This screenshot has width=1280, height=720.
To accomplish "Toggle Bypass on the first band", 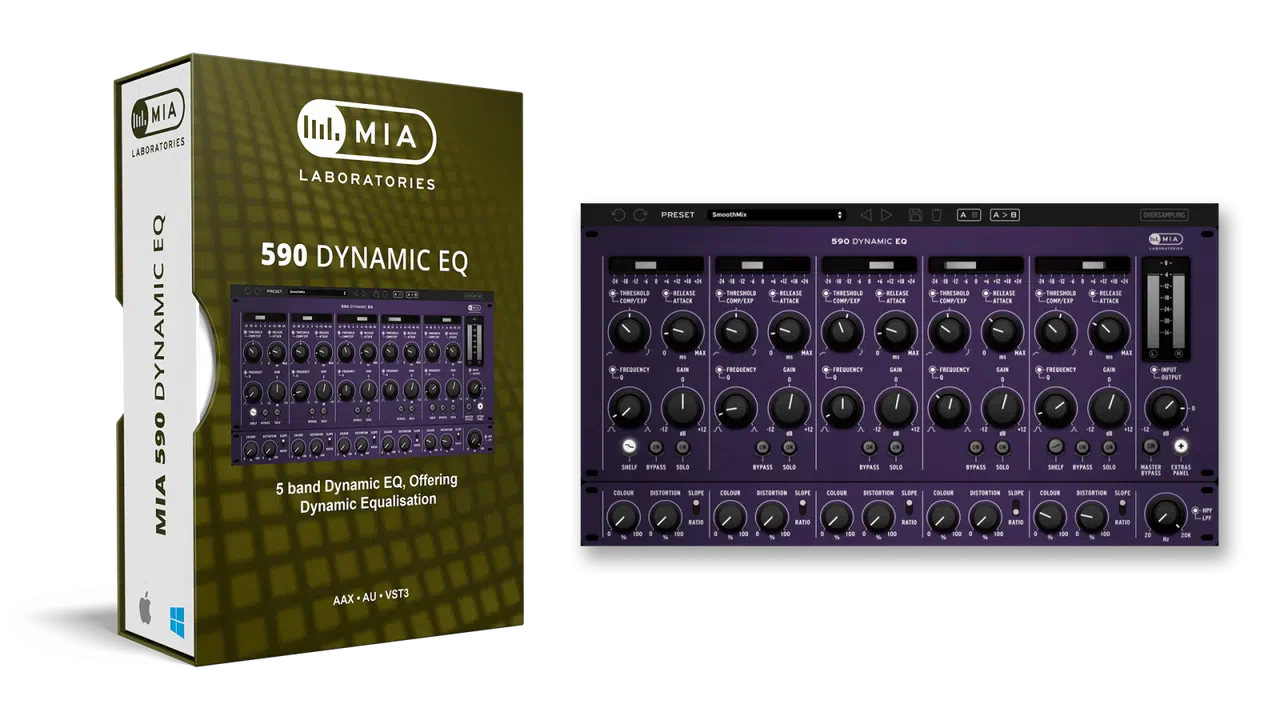I will [x=657, y=447].
